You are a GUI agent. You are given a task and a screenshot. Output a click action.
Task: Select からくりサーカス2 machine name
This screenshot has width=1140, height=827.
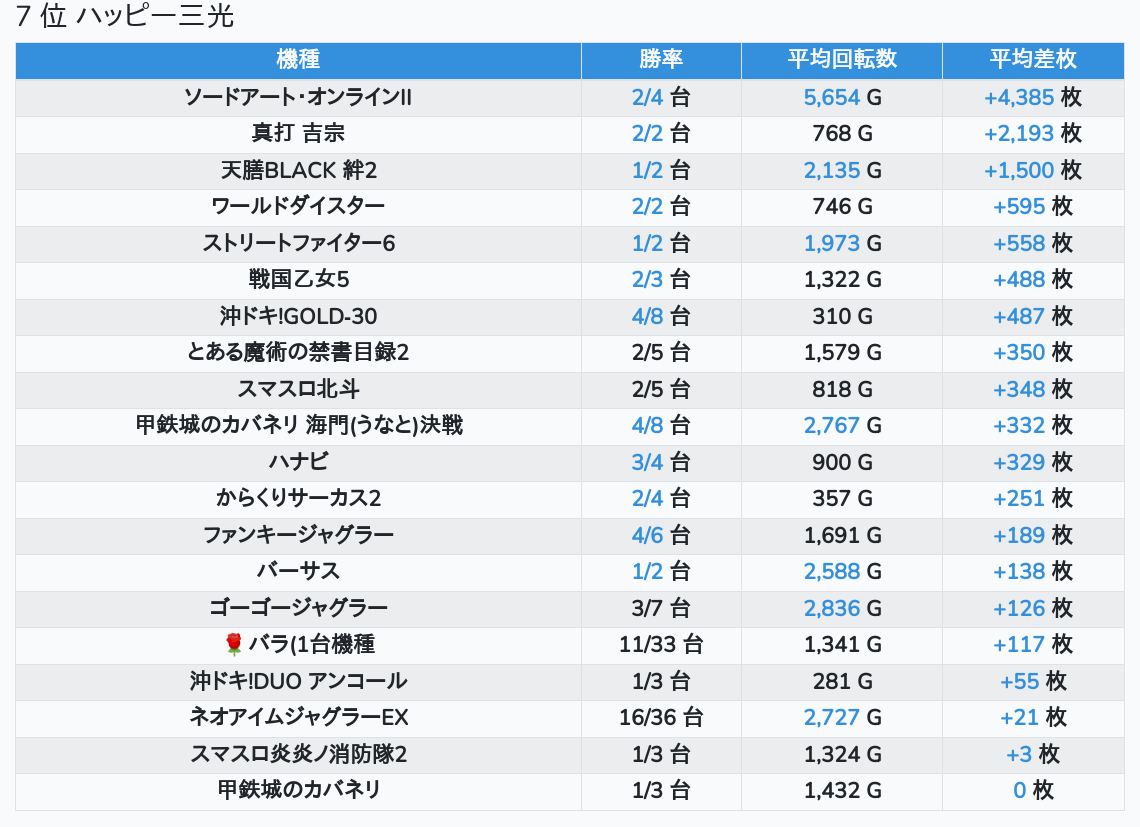point(298,498)
